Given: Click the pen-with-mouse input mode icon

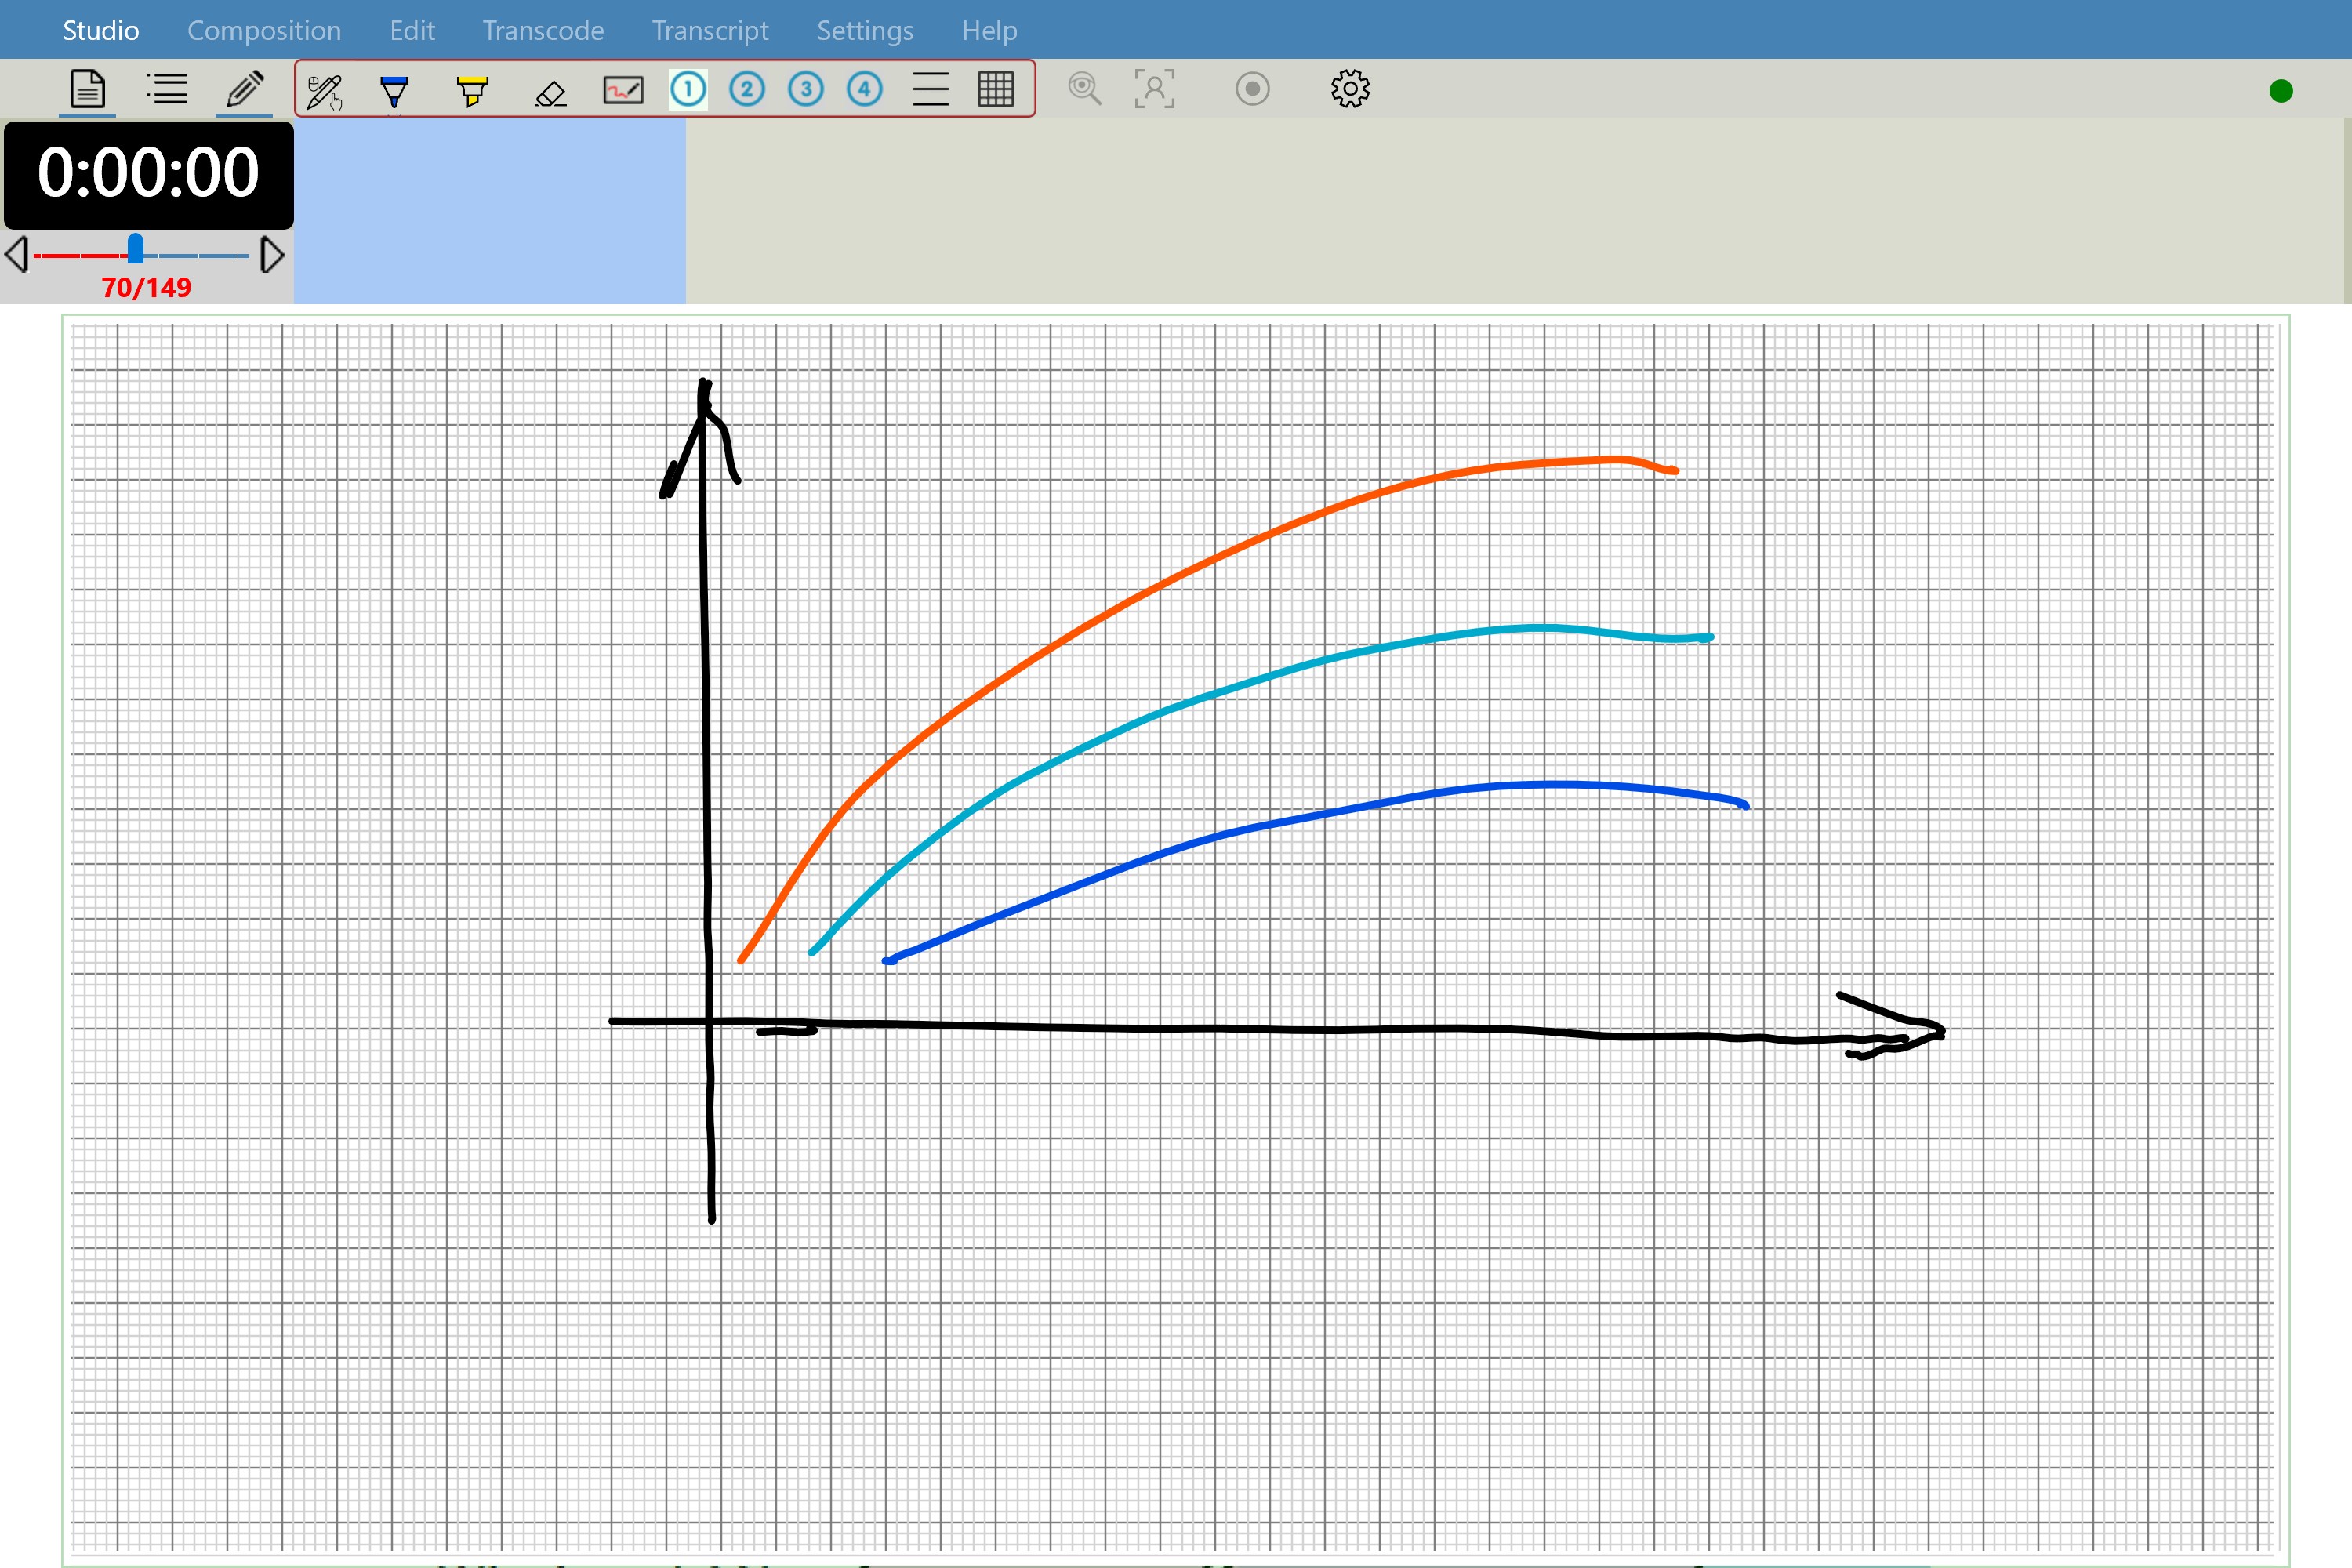Looking at the screenshot, I should click(x=324, y=92).
